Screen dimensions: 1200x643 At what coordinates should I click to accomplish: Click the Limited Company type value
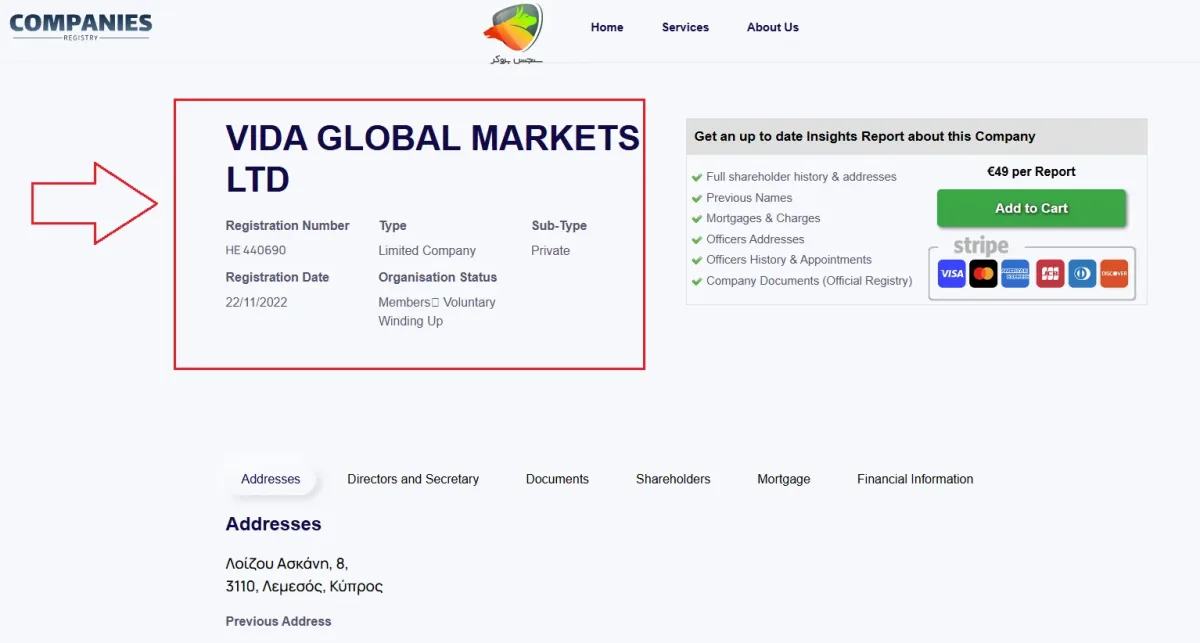(x=427, y=250)
